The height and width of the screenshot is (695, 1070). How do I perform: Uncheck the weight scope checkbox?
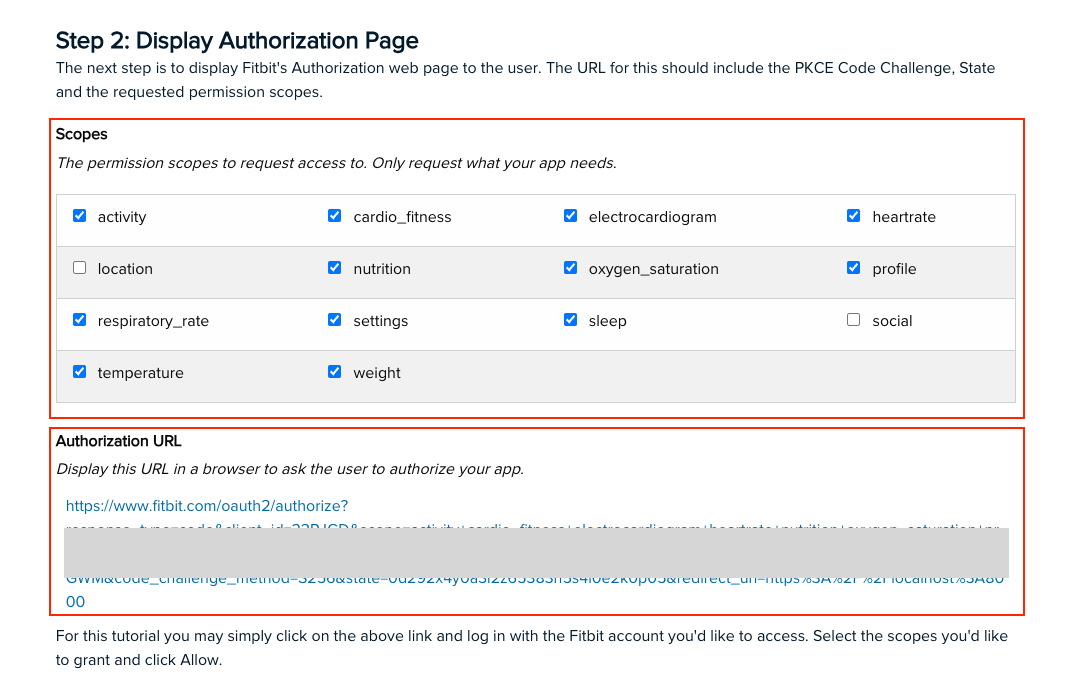click(x=334, y=371)
